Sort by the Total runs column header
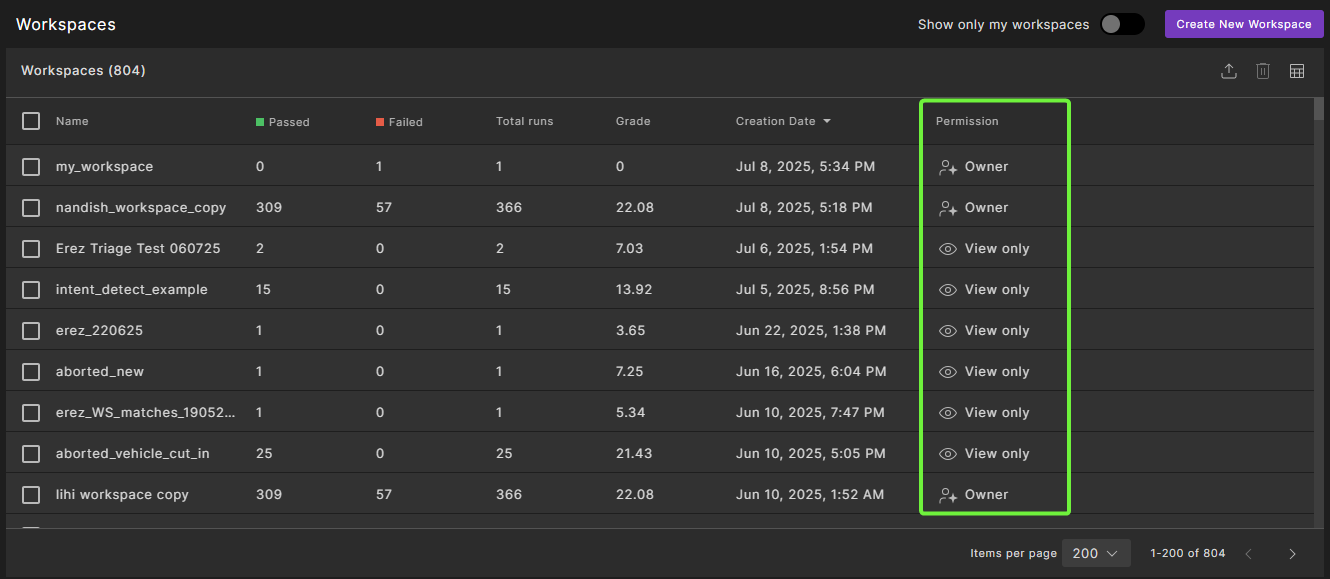This screenshot has height=579, width=1330. (524, 121)
